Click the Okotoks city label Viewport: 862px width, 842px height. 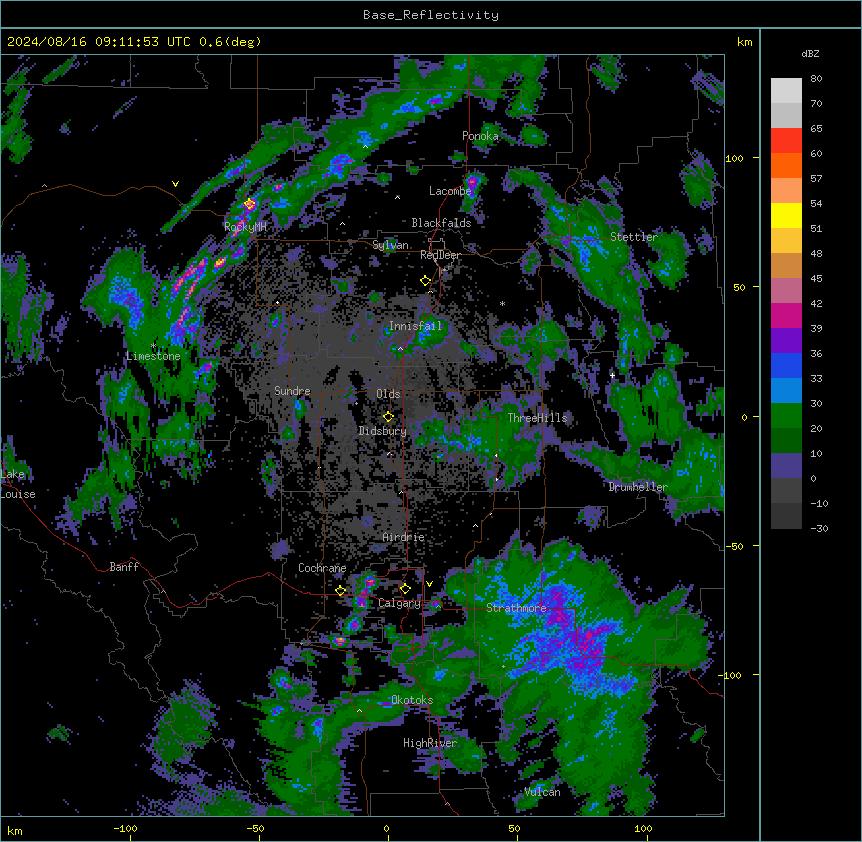coord(412,700)
